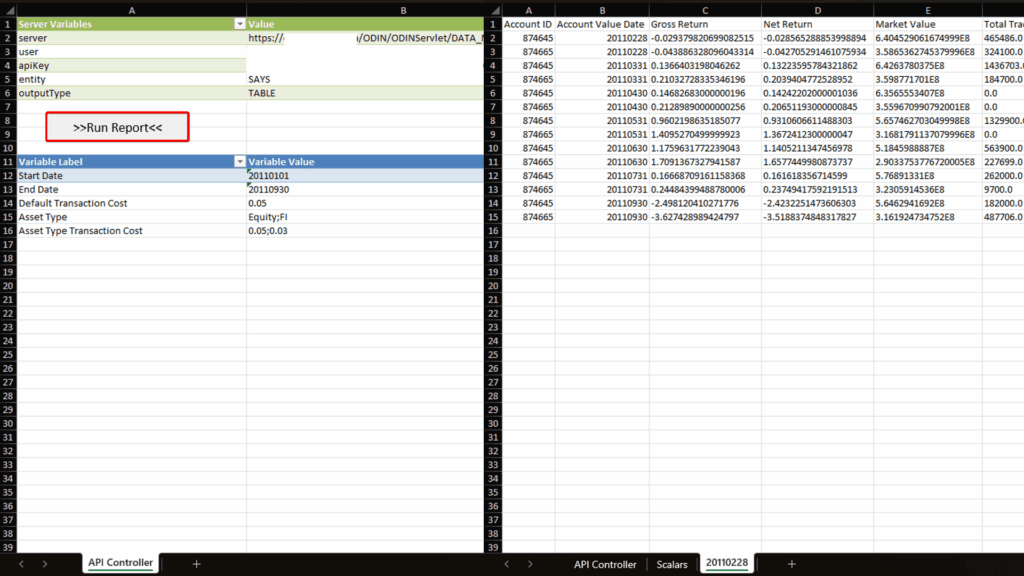Click select-all corner of right sheet
Screen dimensions: 1024x576
coord(493,9)
